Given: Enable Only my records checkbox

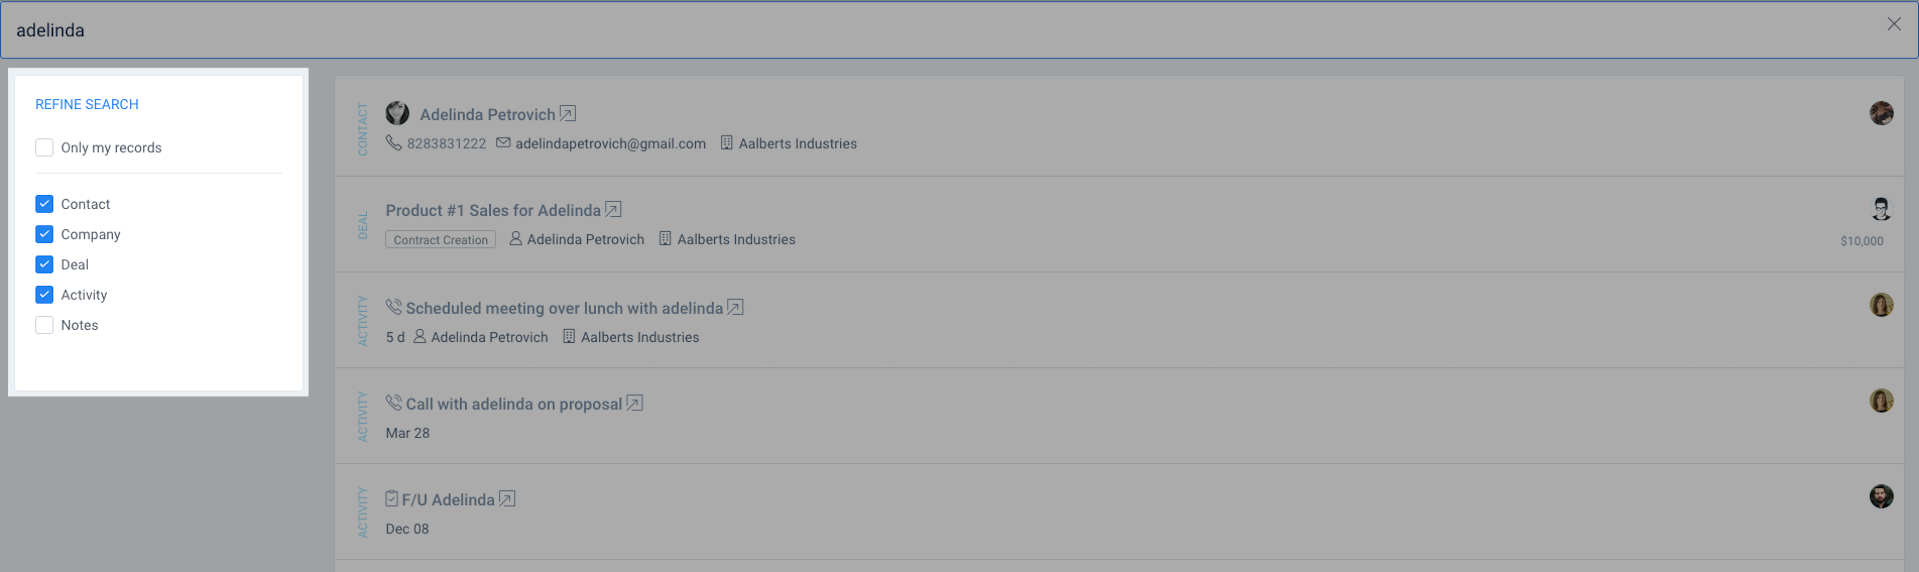Looking at the screenshot, I should [44, 148].
